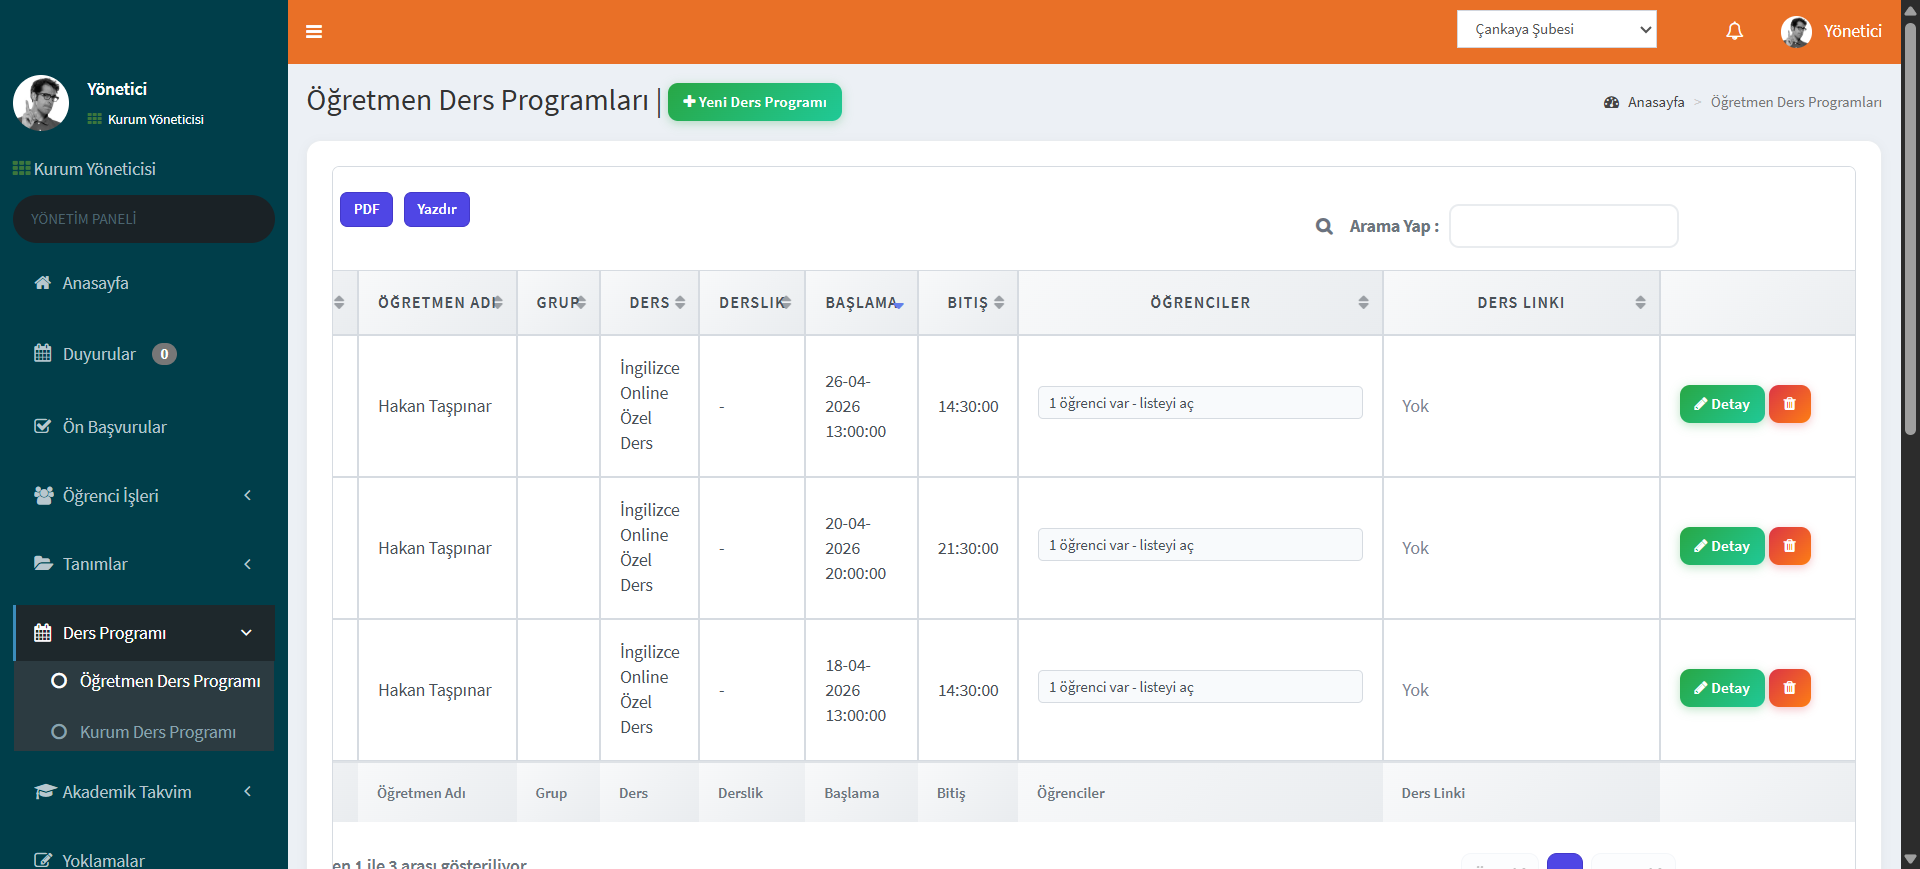Image resolution: width=1920 pixels, height=869 pixels.
Task: Click the Yönetici avatar in top bar
Action: pos(1796,31)
